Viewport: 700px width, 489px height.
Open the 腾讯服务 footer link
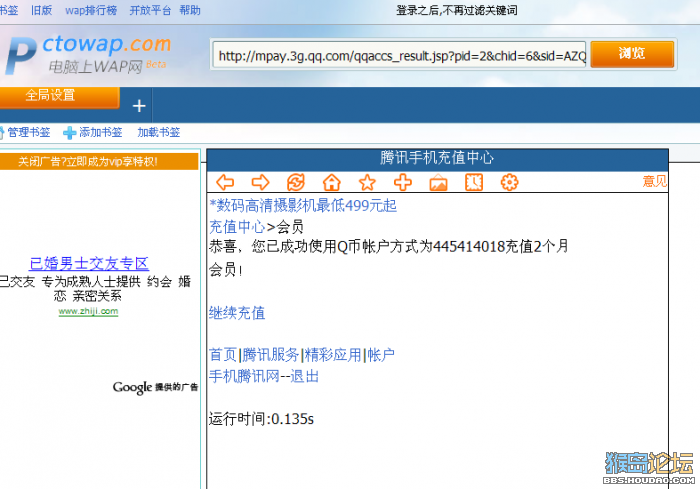[x=271, y=355]
